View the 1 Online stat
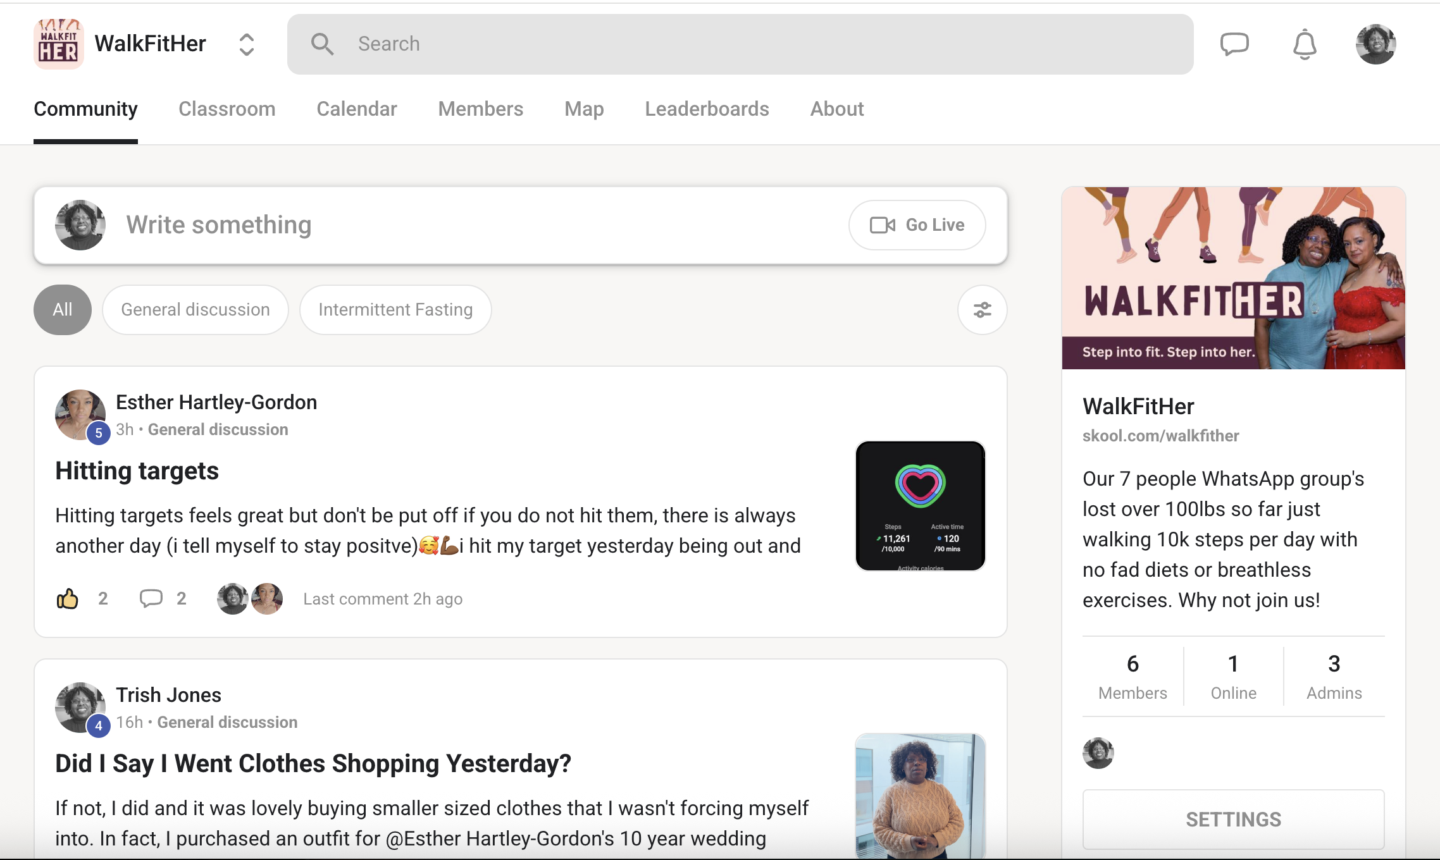1440x860 pixels. pyautogui.click(x=1234, y=677)
